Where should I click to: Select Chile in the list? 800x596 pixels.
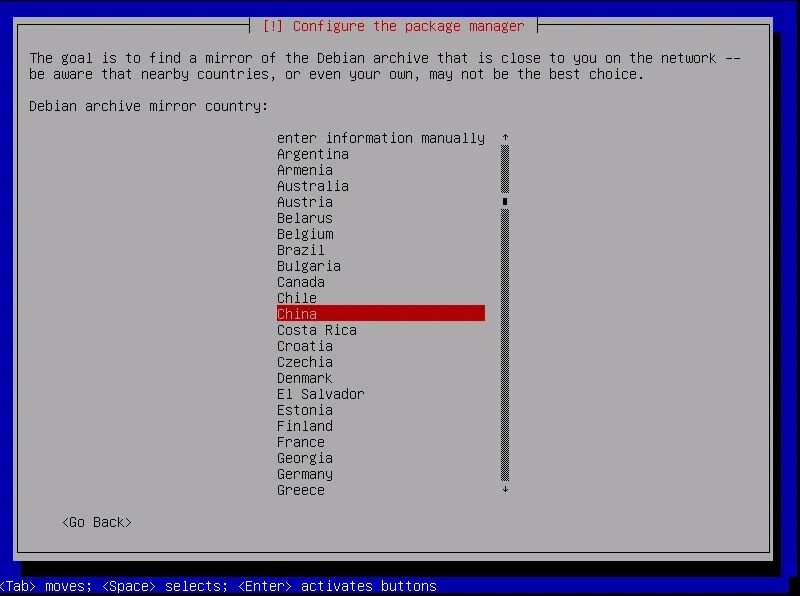(x=381, y=298)
